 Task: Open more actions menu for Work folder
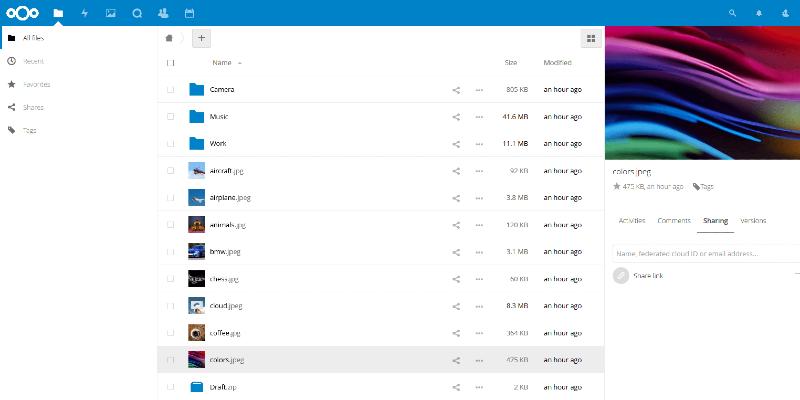[x=479, y=144]
